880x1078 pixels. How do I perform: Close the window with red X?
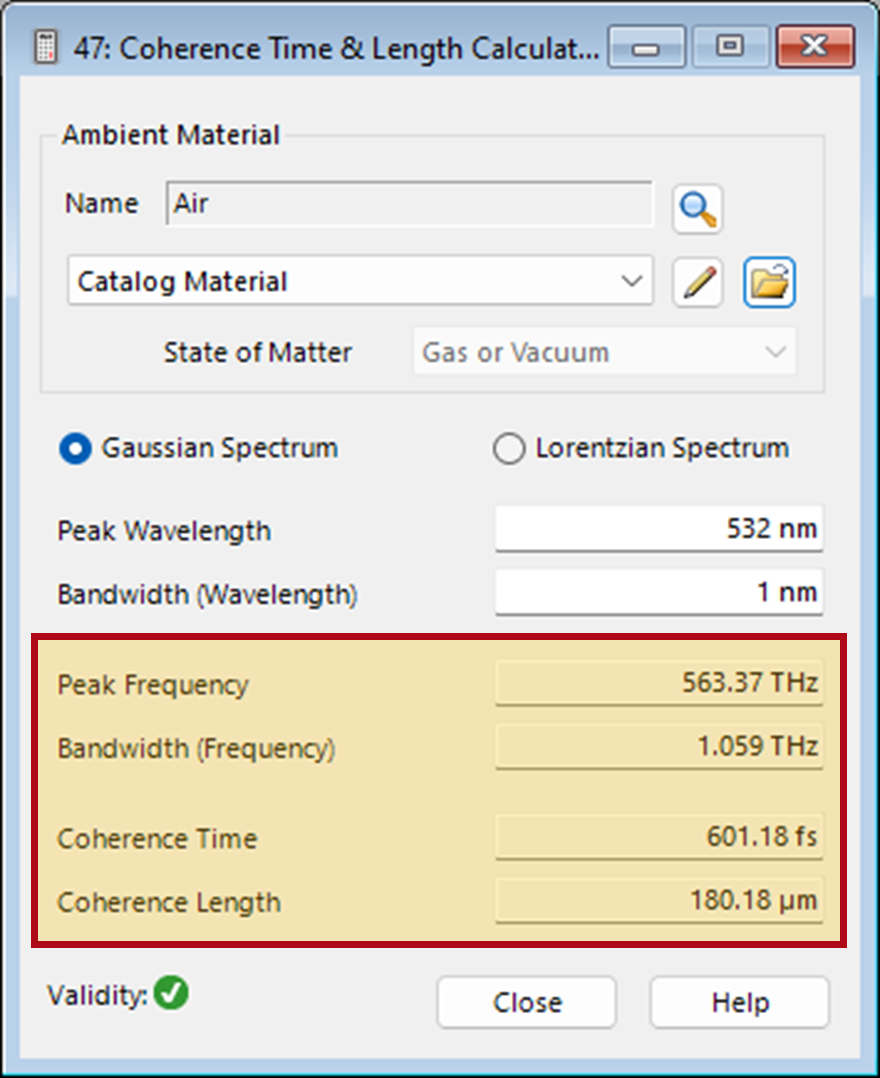coord(815,47)
